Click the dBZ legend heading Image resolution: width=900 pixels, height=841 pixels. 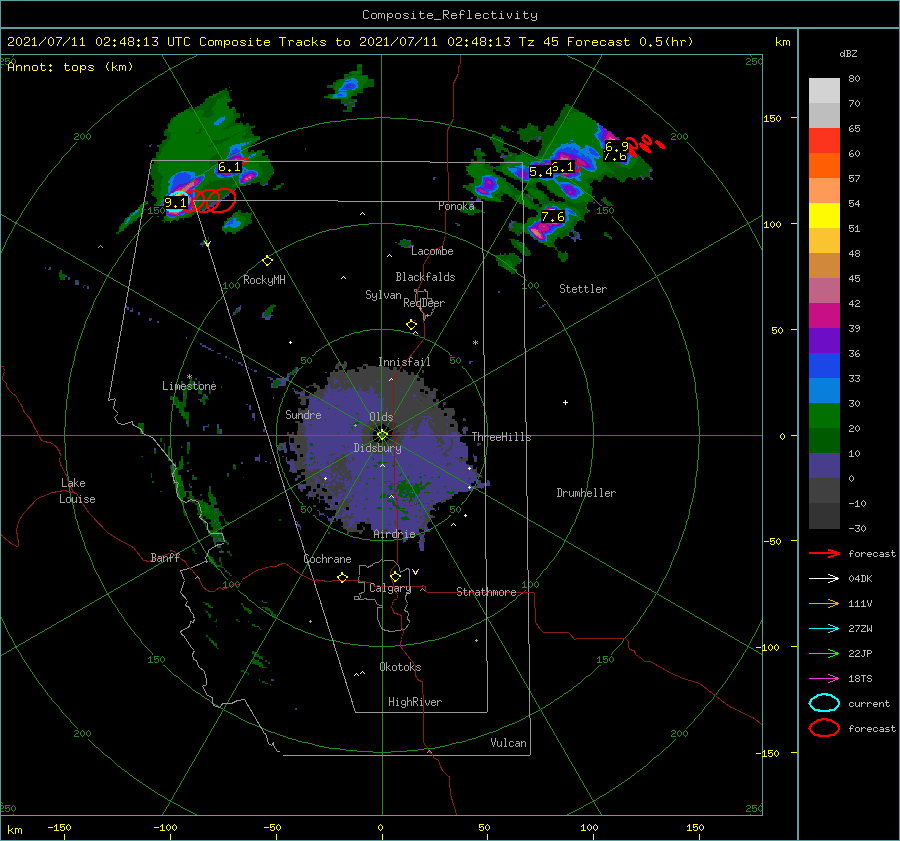(x=848, y=53)
